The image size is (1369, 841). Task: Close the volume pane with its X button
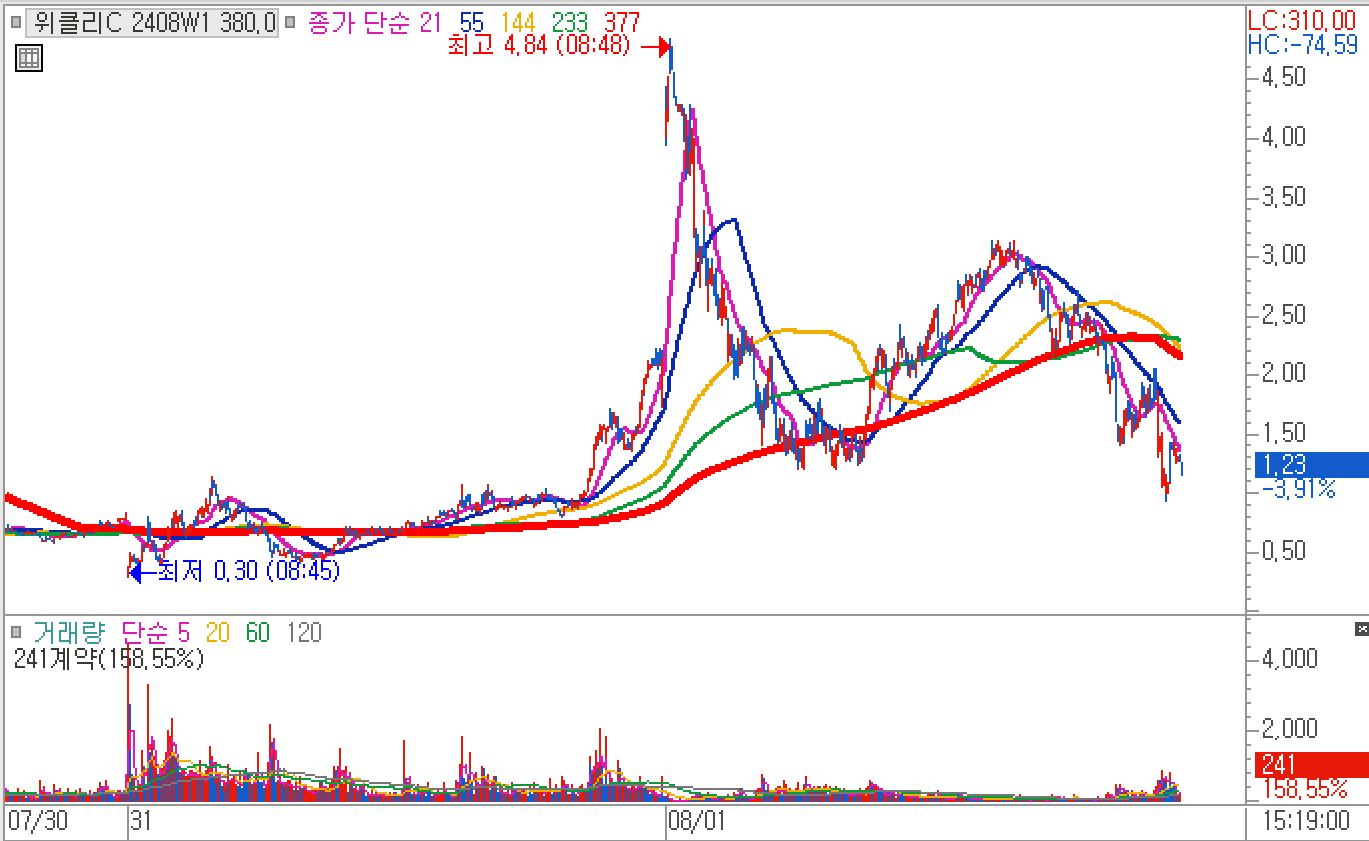(1361, 629)
